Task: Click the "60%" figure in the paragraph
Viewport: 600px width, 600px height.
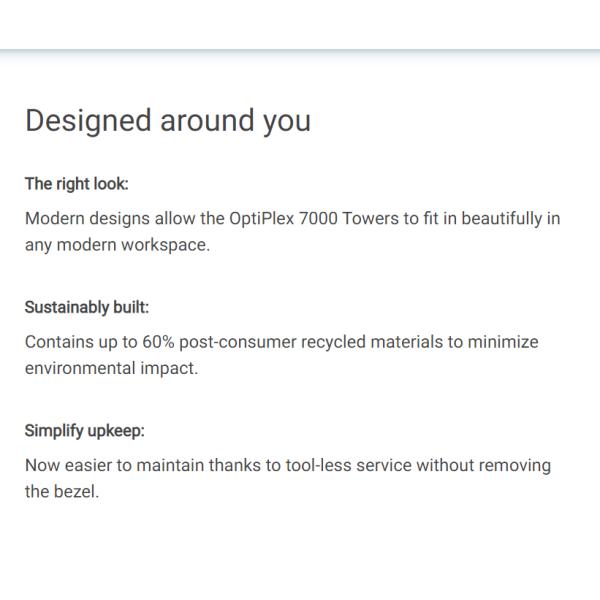Action: (158, 342)
